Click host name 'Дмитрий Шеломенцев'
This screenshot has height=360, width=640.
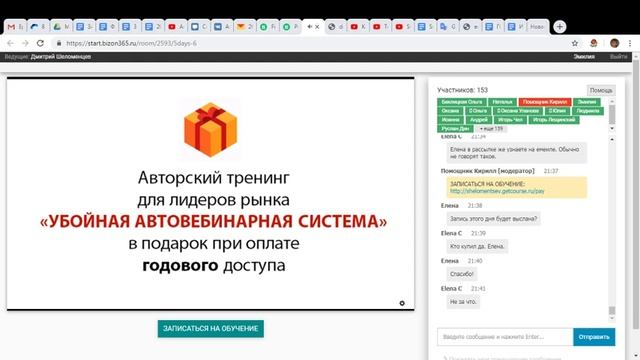[60, 57]
